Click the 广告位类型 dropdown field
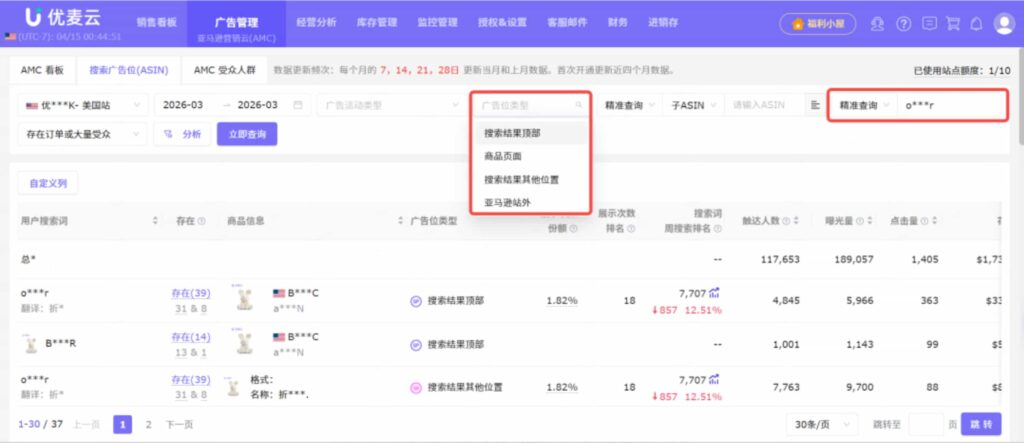 point(530,105)
